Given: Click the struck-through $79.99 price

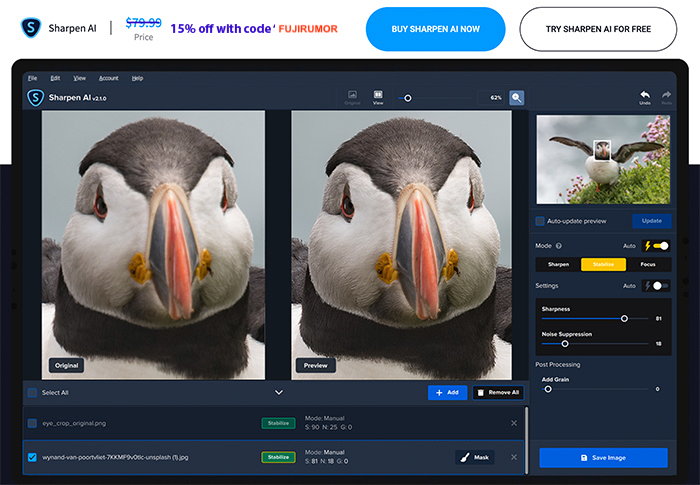Looking at the screenshot, I should coord(143,22).
